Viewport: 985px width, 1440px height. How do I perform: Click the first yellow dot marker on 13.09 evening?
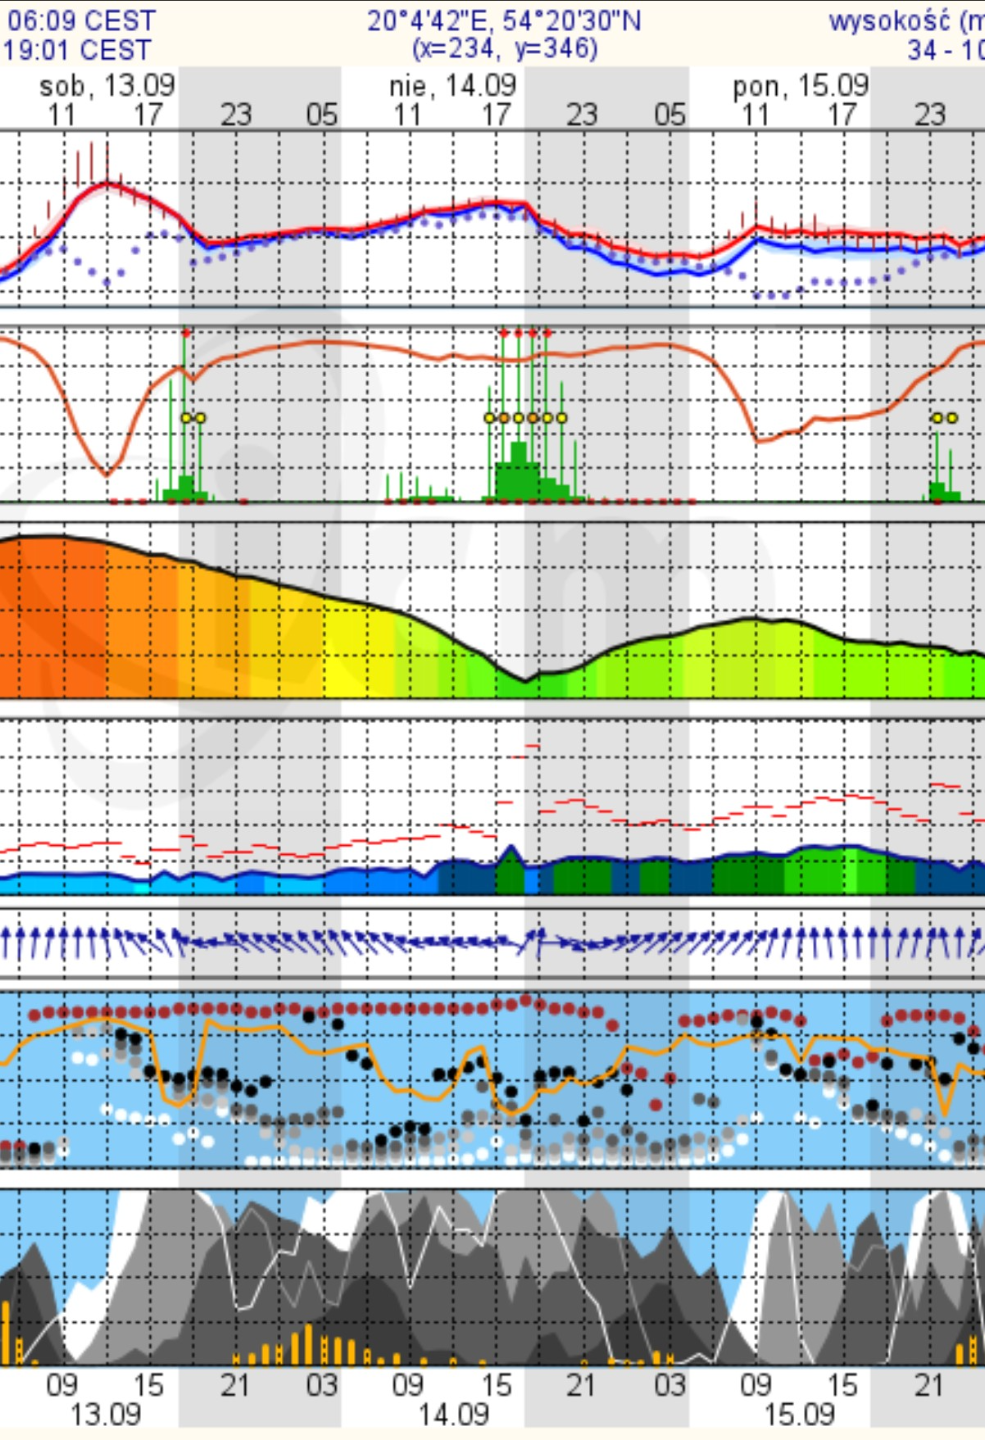(x=185, y=418)
